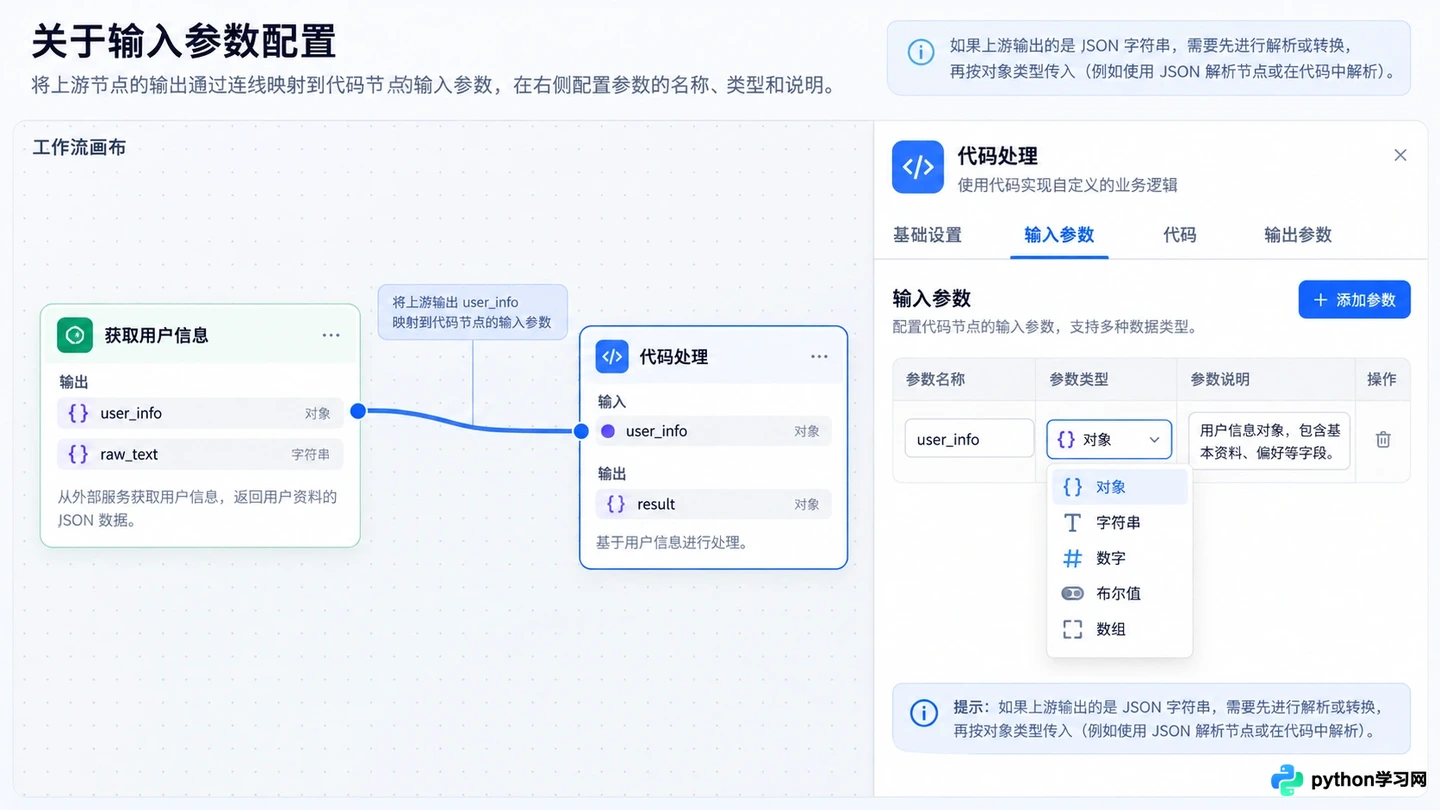
Task: Select the result output row
Action: (714, 504)
